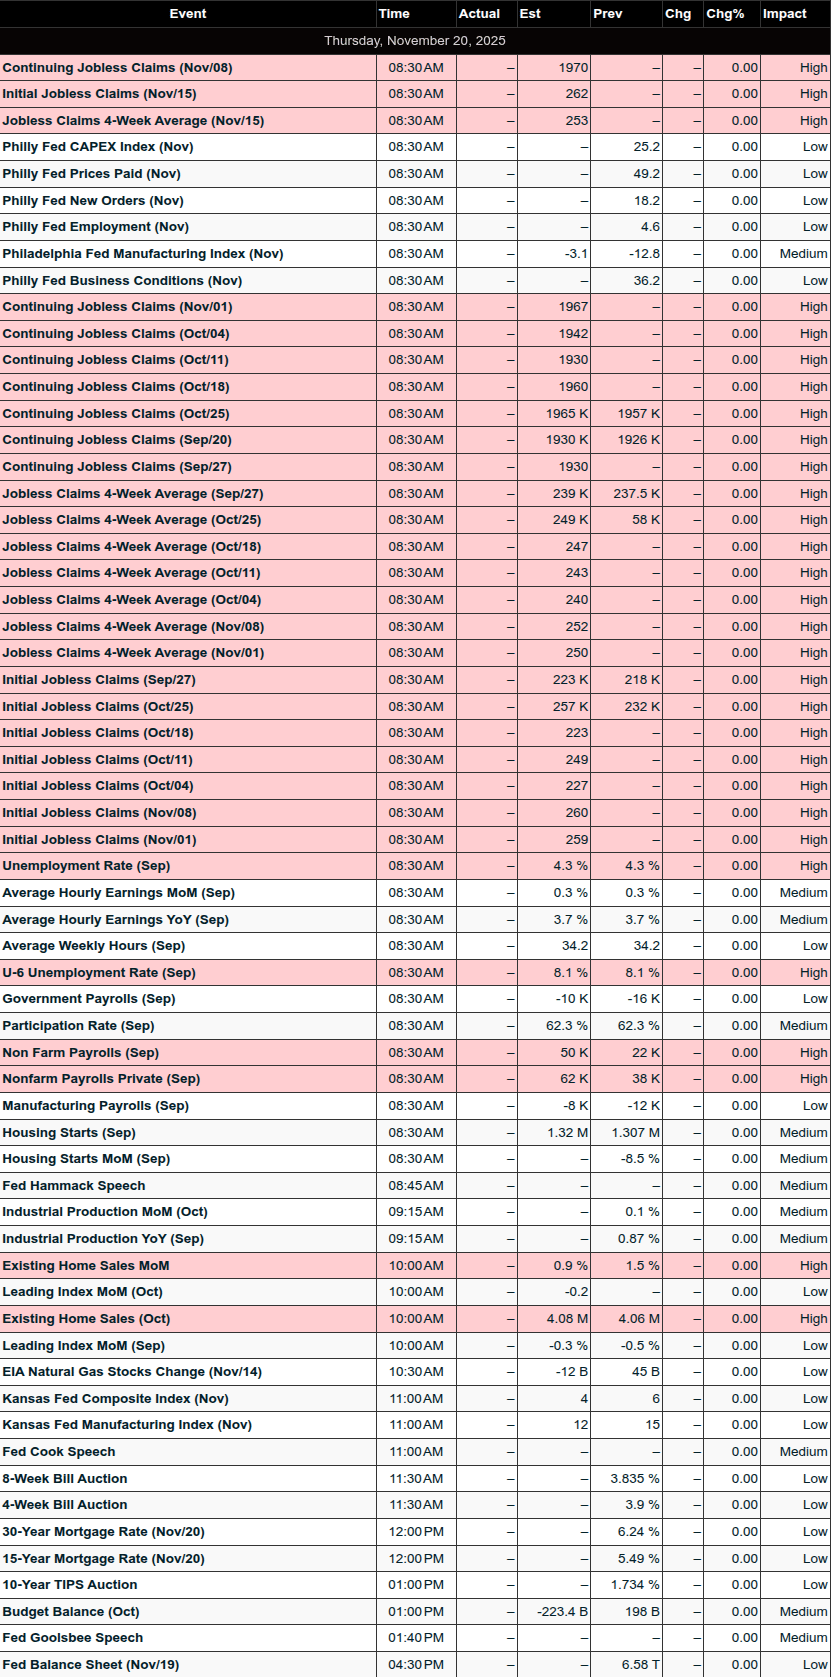Click the Chg% column header

pos(725,14)
